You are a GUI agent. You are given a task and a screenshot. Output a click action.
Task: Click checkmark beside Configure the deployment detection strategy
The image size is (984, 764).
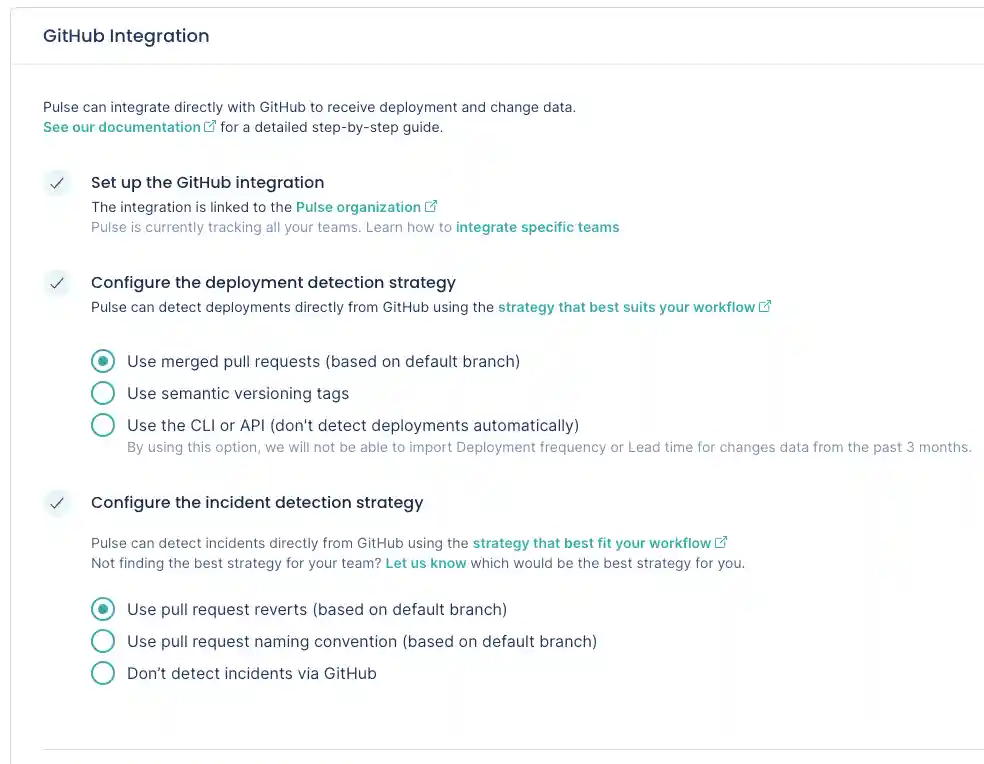pyautogui.click(x=57, y=283)
